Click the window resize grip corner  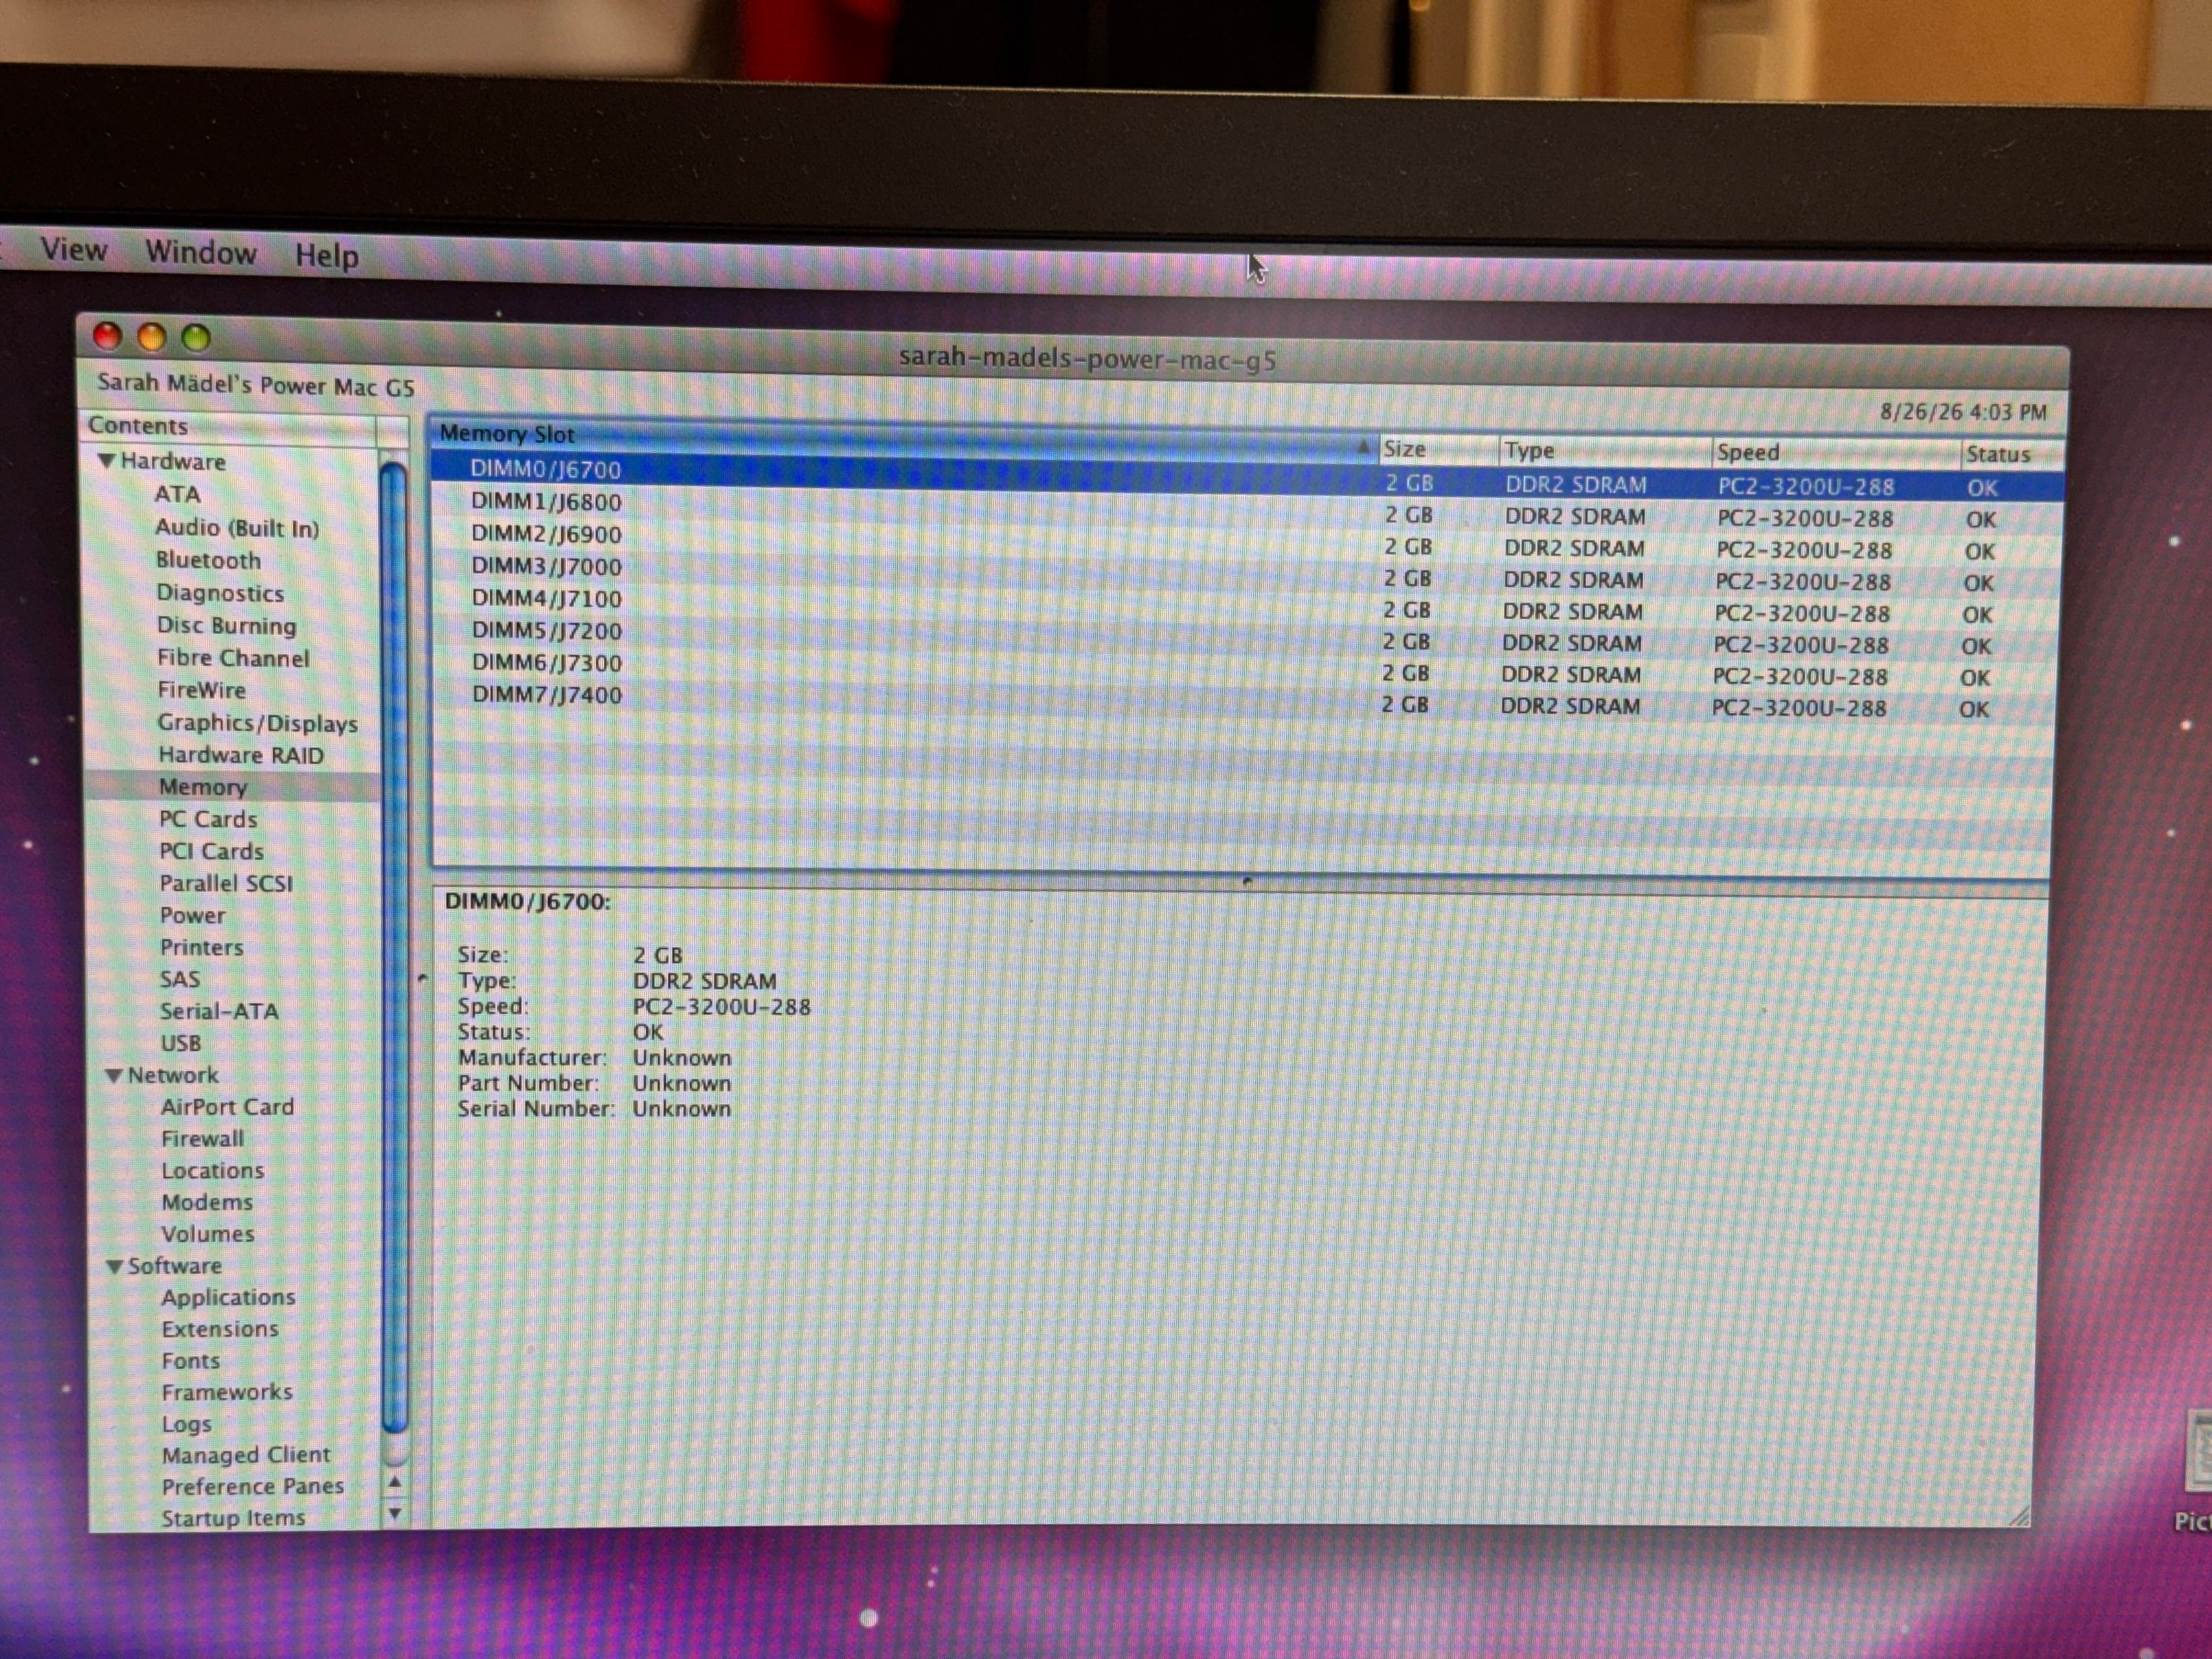pos(2018,1516)
